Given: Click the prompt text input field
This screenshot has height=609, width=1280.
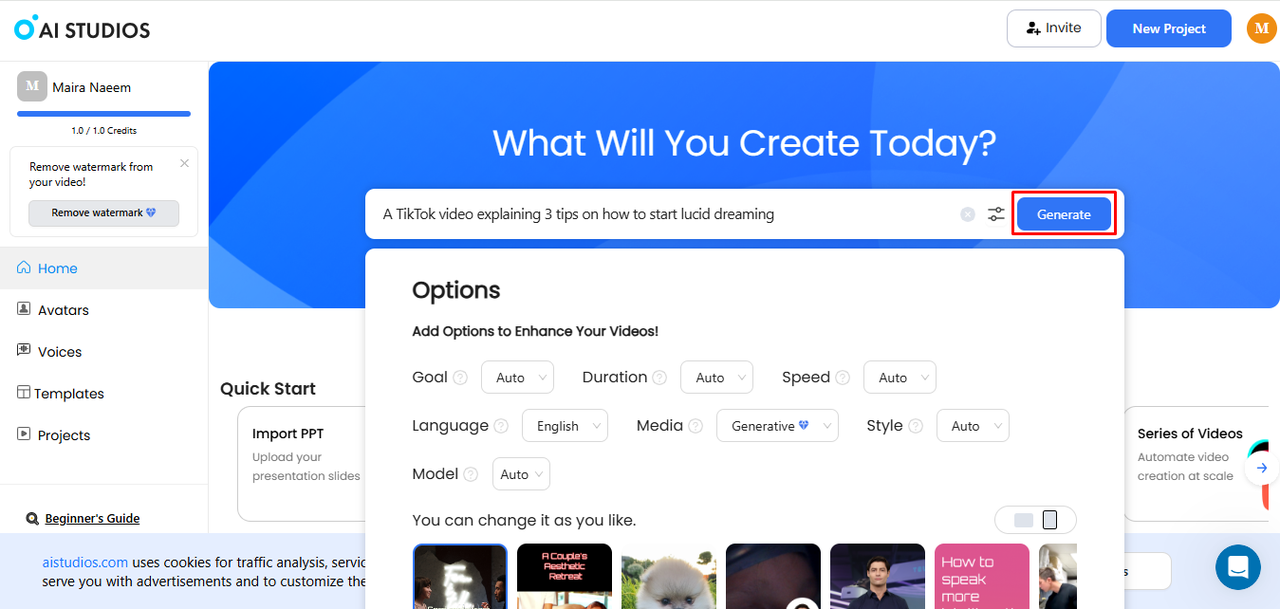Looking at the screenshot, I should (667, 214).
